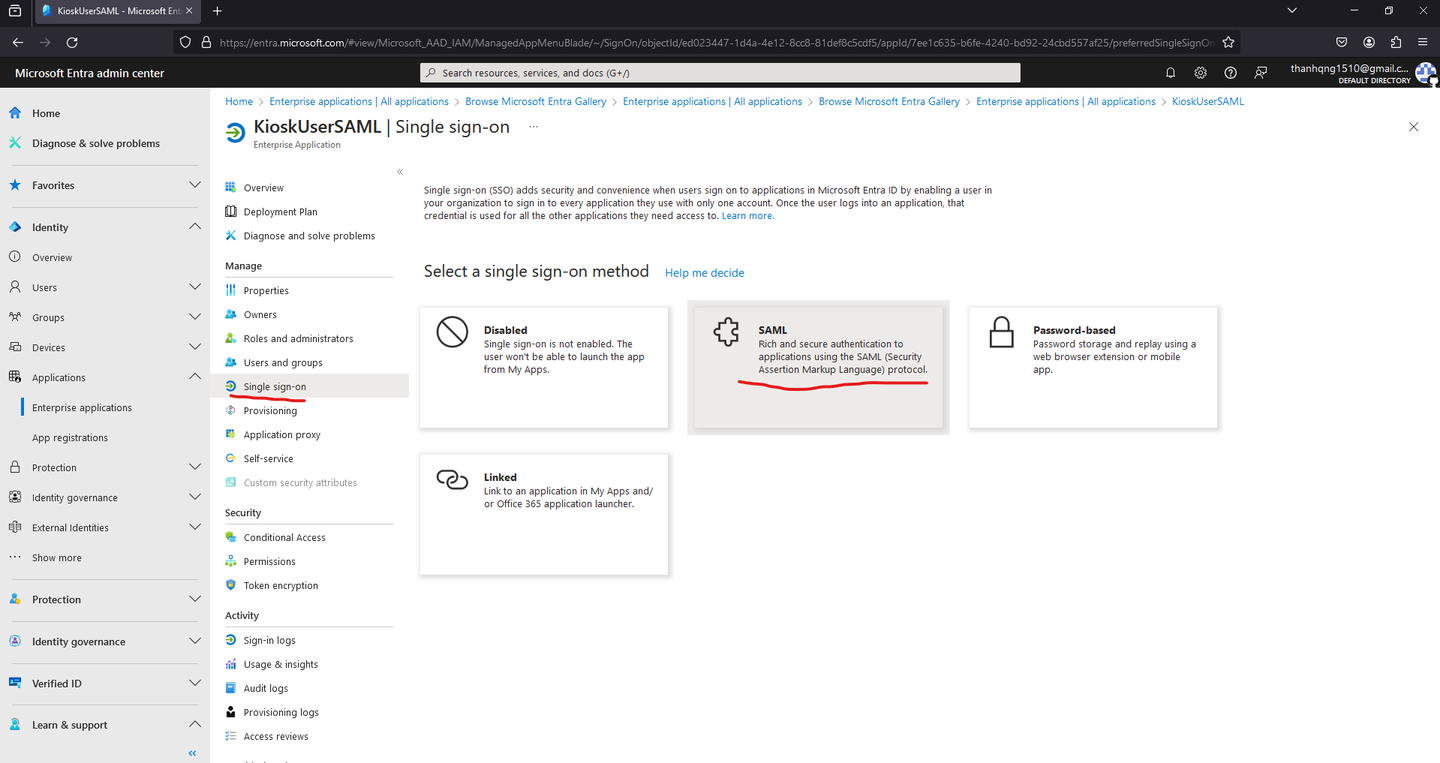1440x763 pixels.
Task: Click the browser address bar
Action: click(705, 42)
